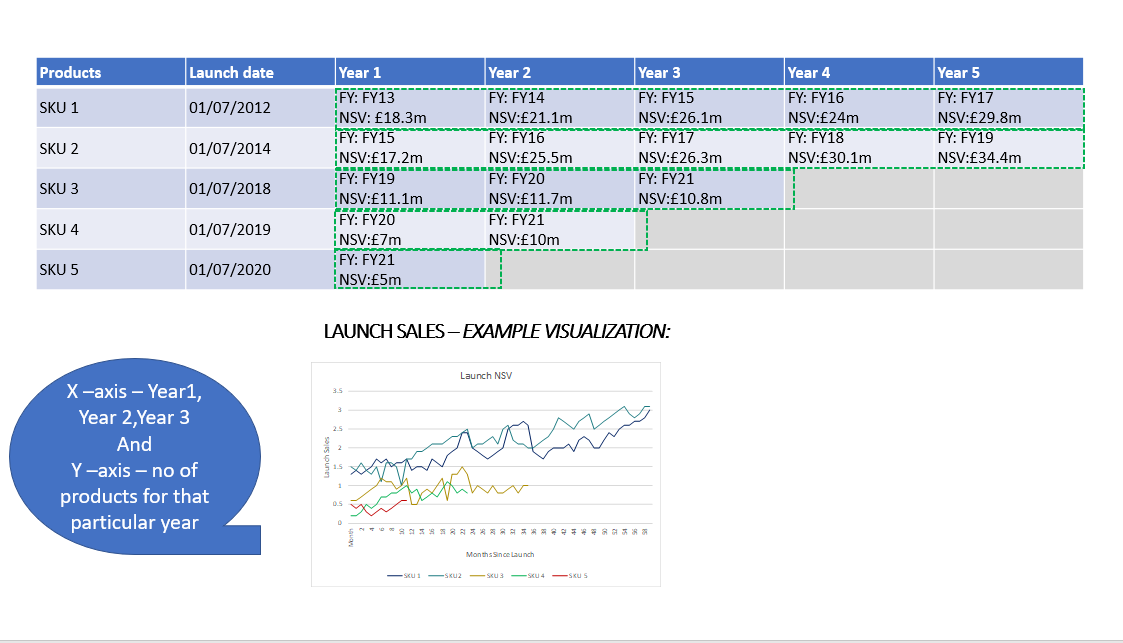Select the blue X-axis / Y-axis callout bubble
1123x643 pixels.
(x=135, y=456)
